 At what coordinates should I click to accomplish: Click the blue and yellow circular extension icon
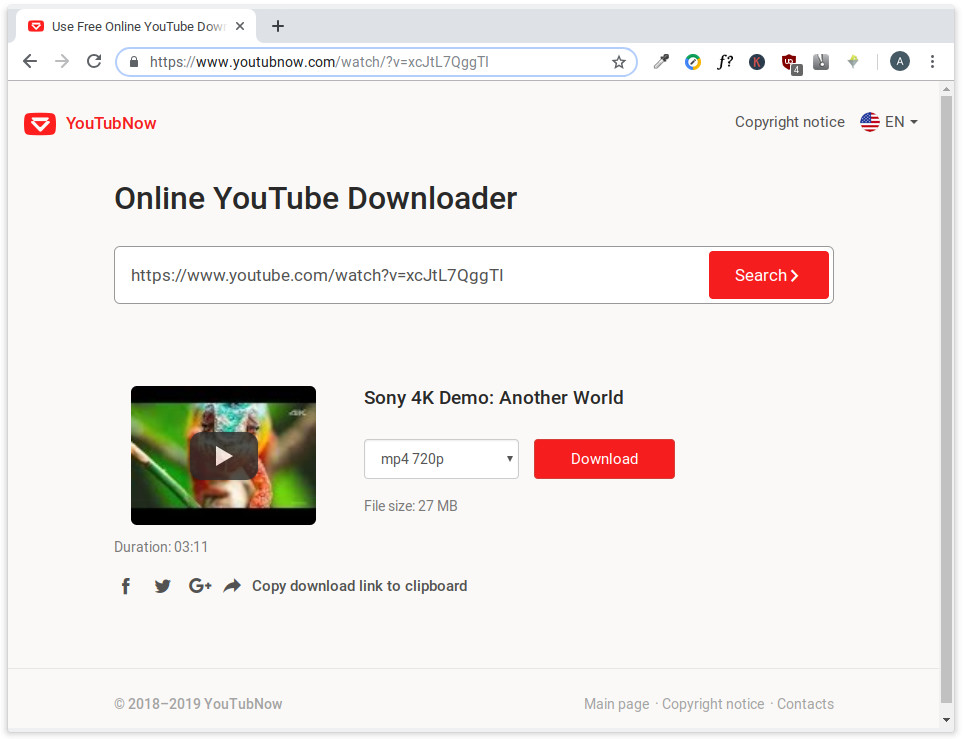tap(693, 61)
